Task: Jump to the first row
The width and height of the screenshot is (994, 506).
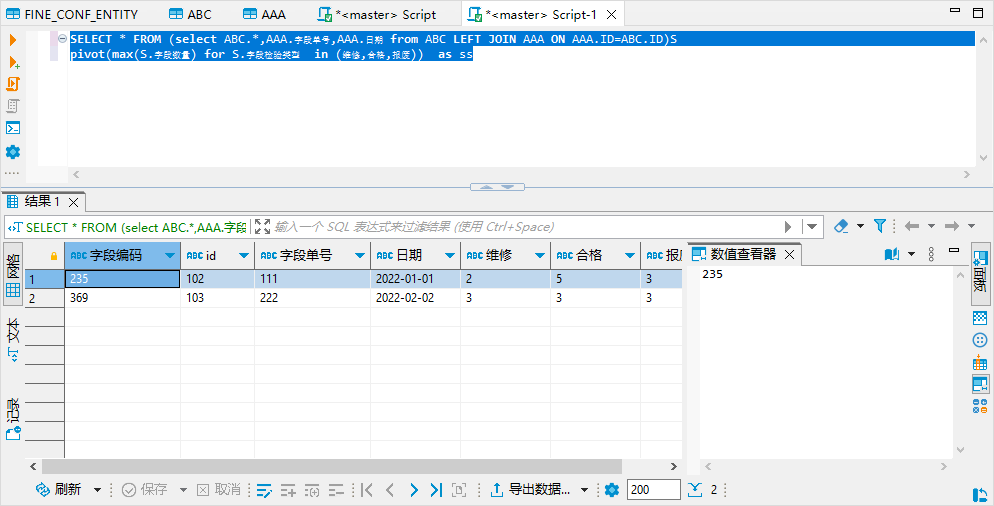Action: [366, 490]
